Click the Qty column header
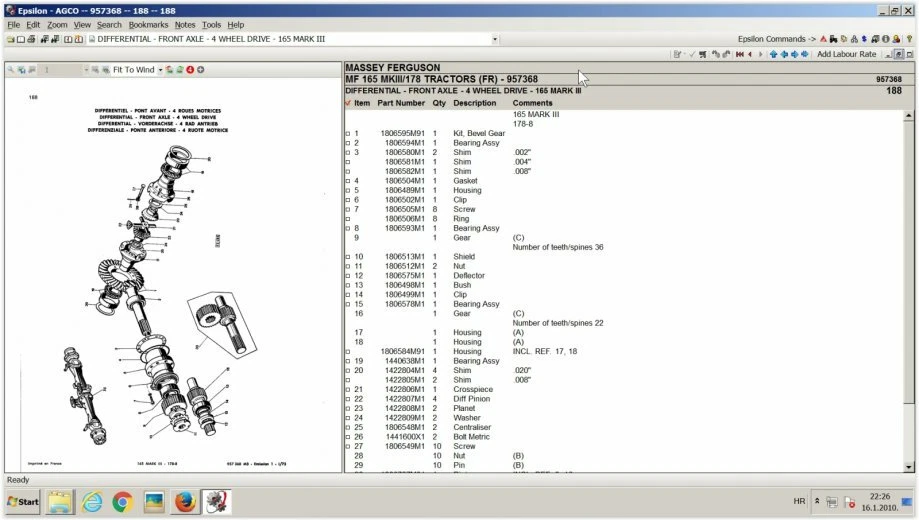Viewport: 919px width, 520px height. 439,103
